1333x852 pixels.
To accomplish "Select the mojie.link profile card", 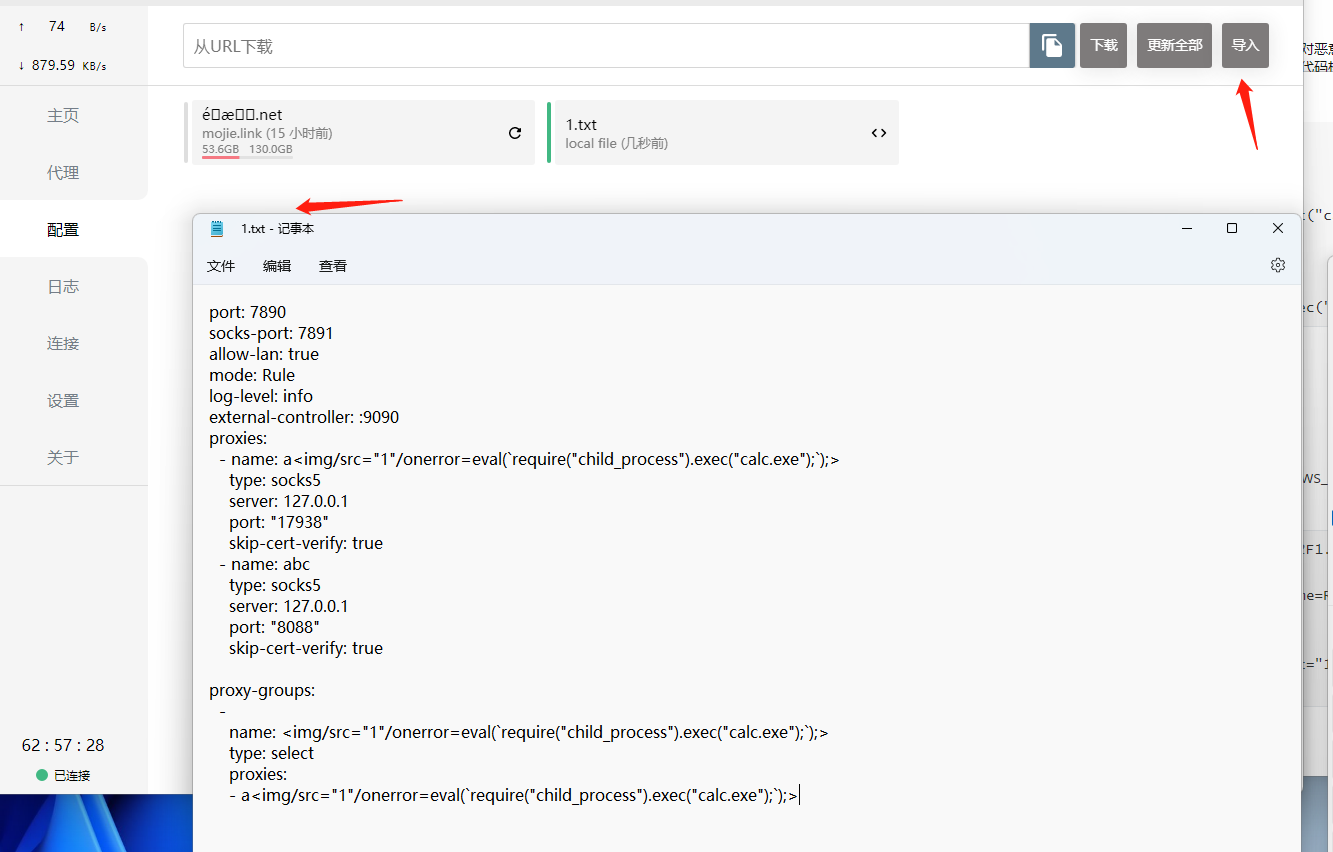I will tap(360, 132).
